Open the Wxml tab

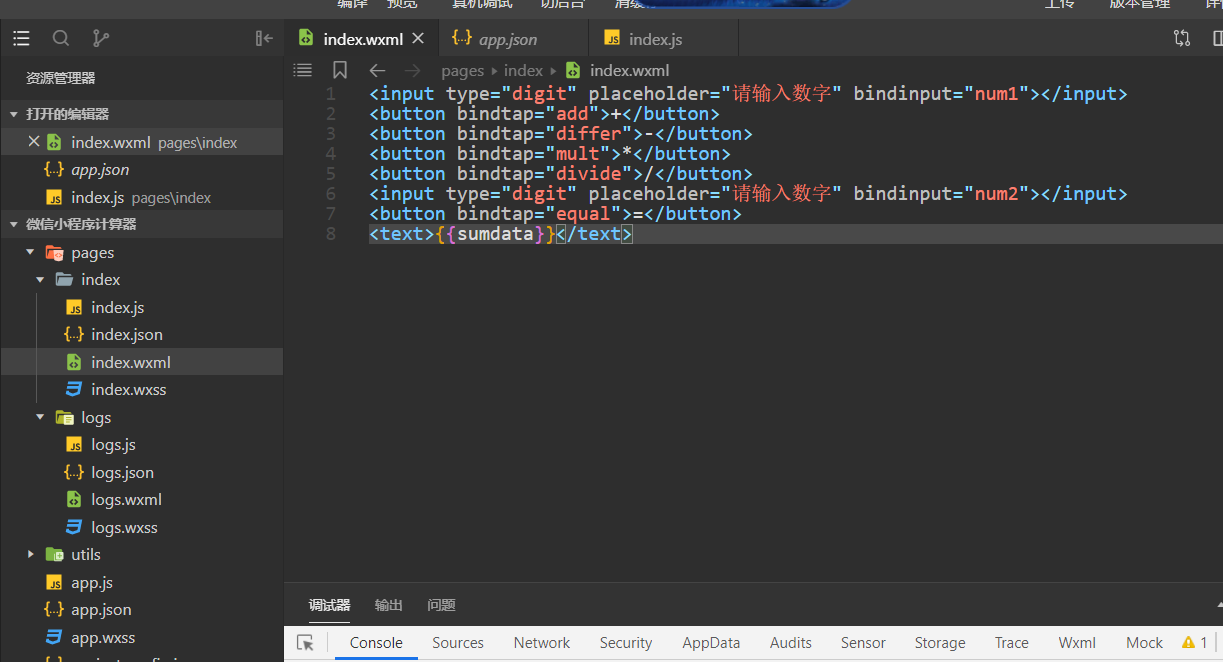click(1077, 643)
